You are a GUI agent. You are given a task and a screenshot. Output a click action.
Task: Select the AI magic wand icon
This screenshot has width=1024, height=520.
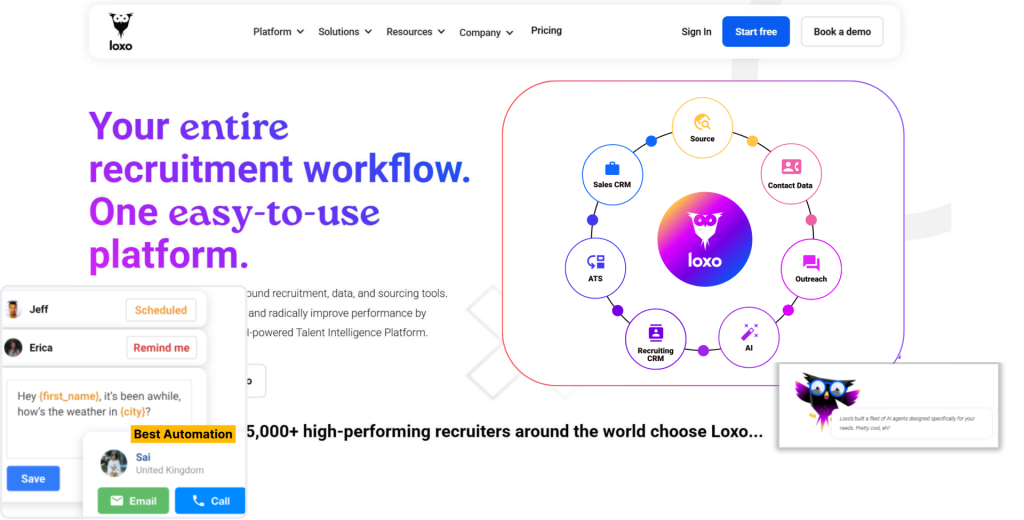click(x=749, y=332)
